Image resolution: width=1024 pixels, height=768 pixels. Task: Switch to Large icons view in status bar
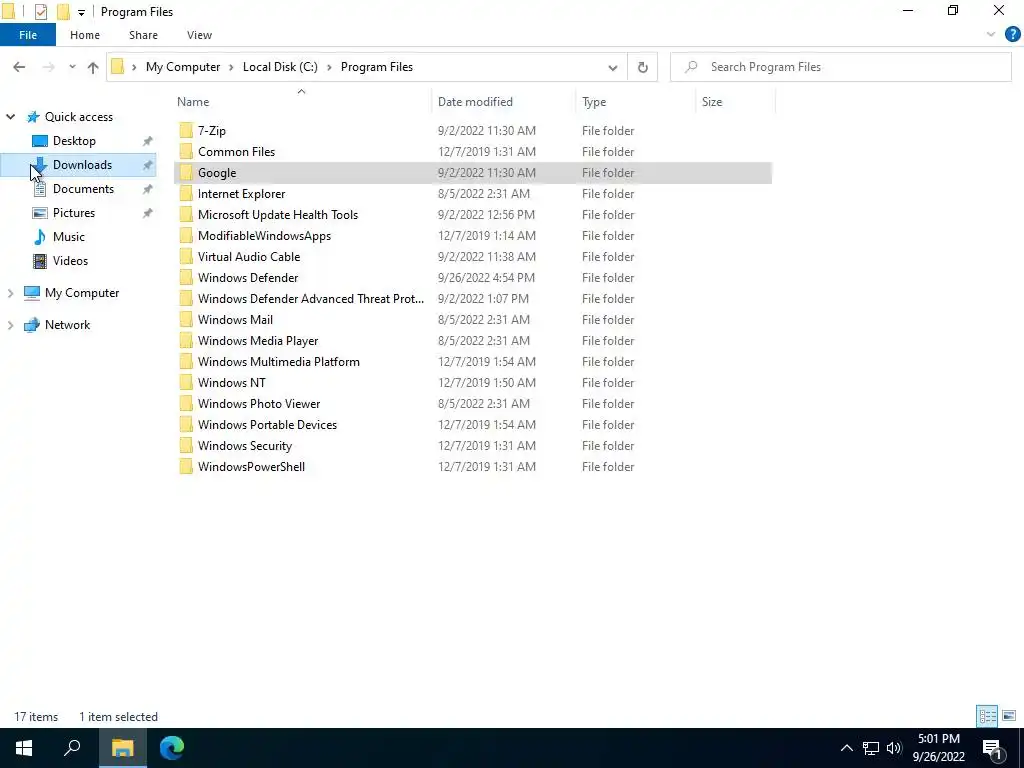click(1009, 716)
